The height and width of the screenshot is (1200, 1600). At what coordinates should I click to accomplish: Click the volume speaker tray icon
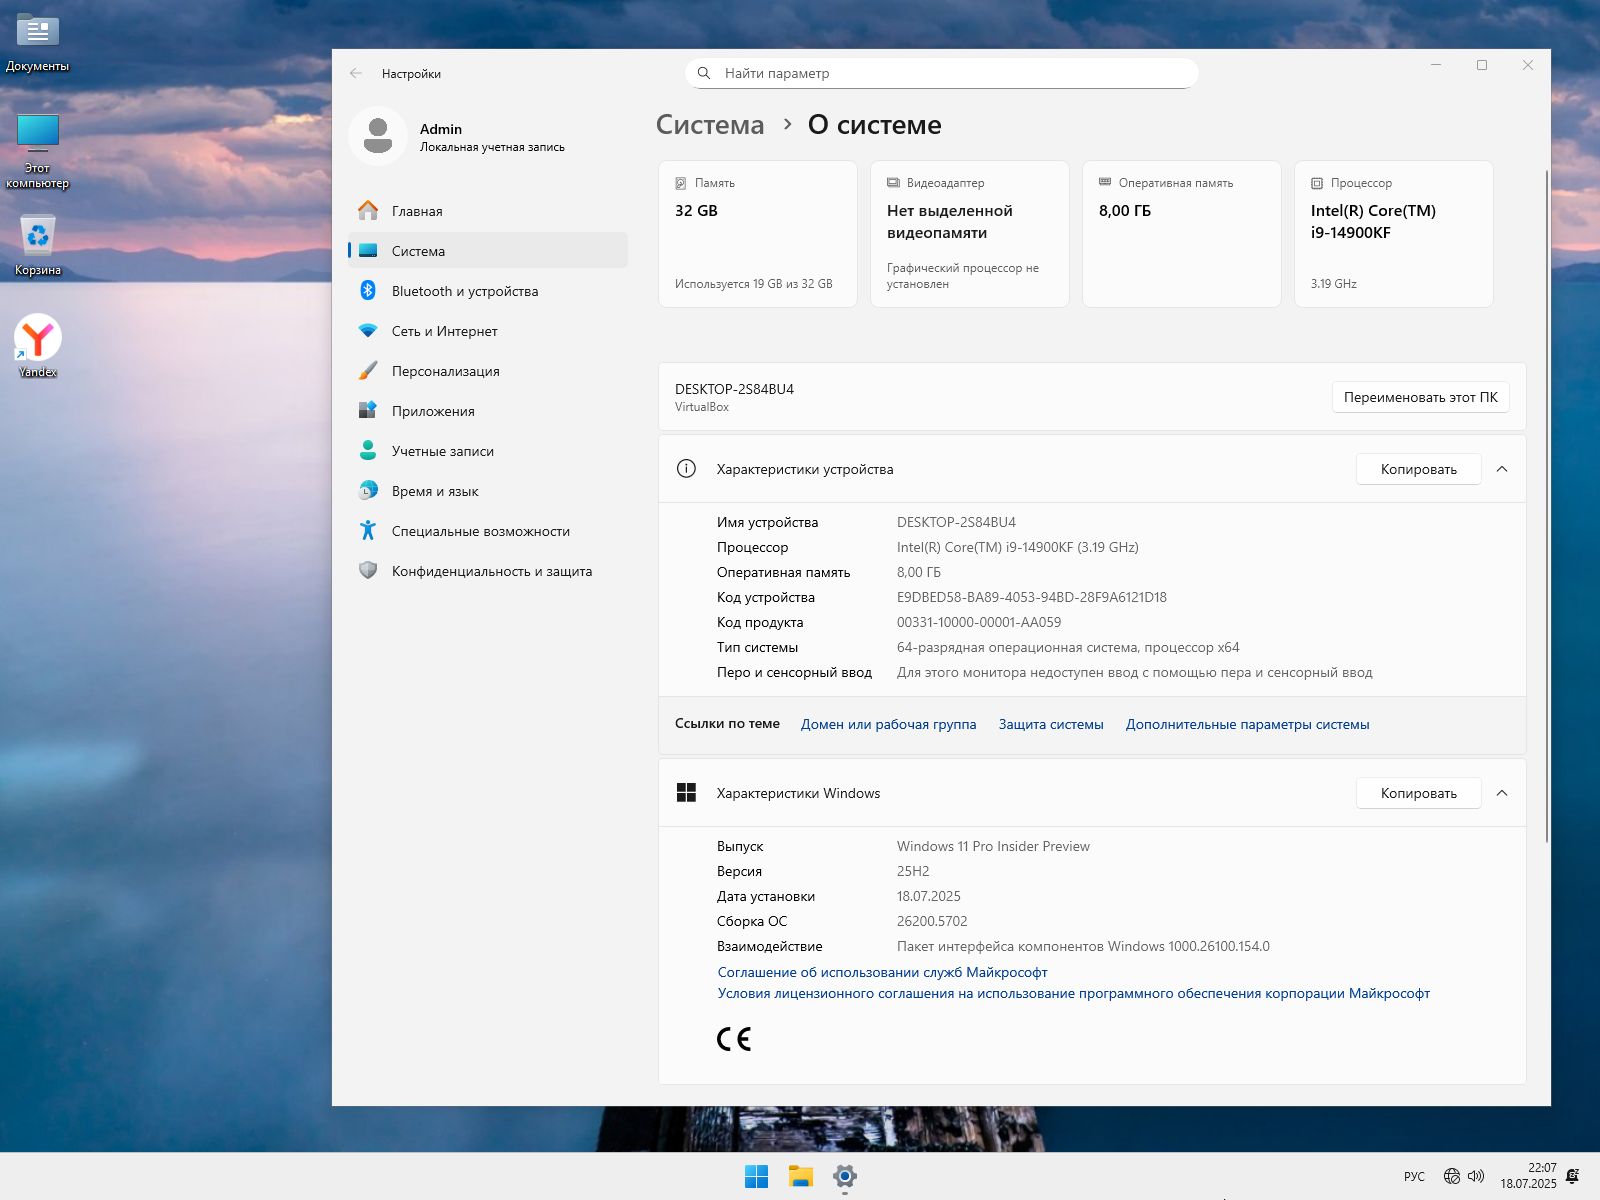(1476, 1176)
